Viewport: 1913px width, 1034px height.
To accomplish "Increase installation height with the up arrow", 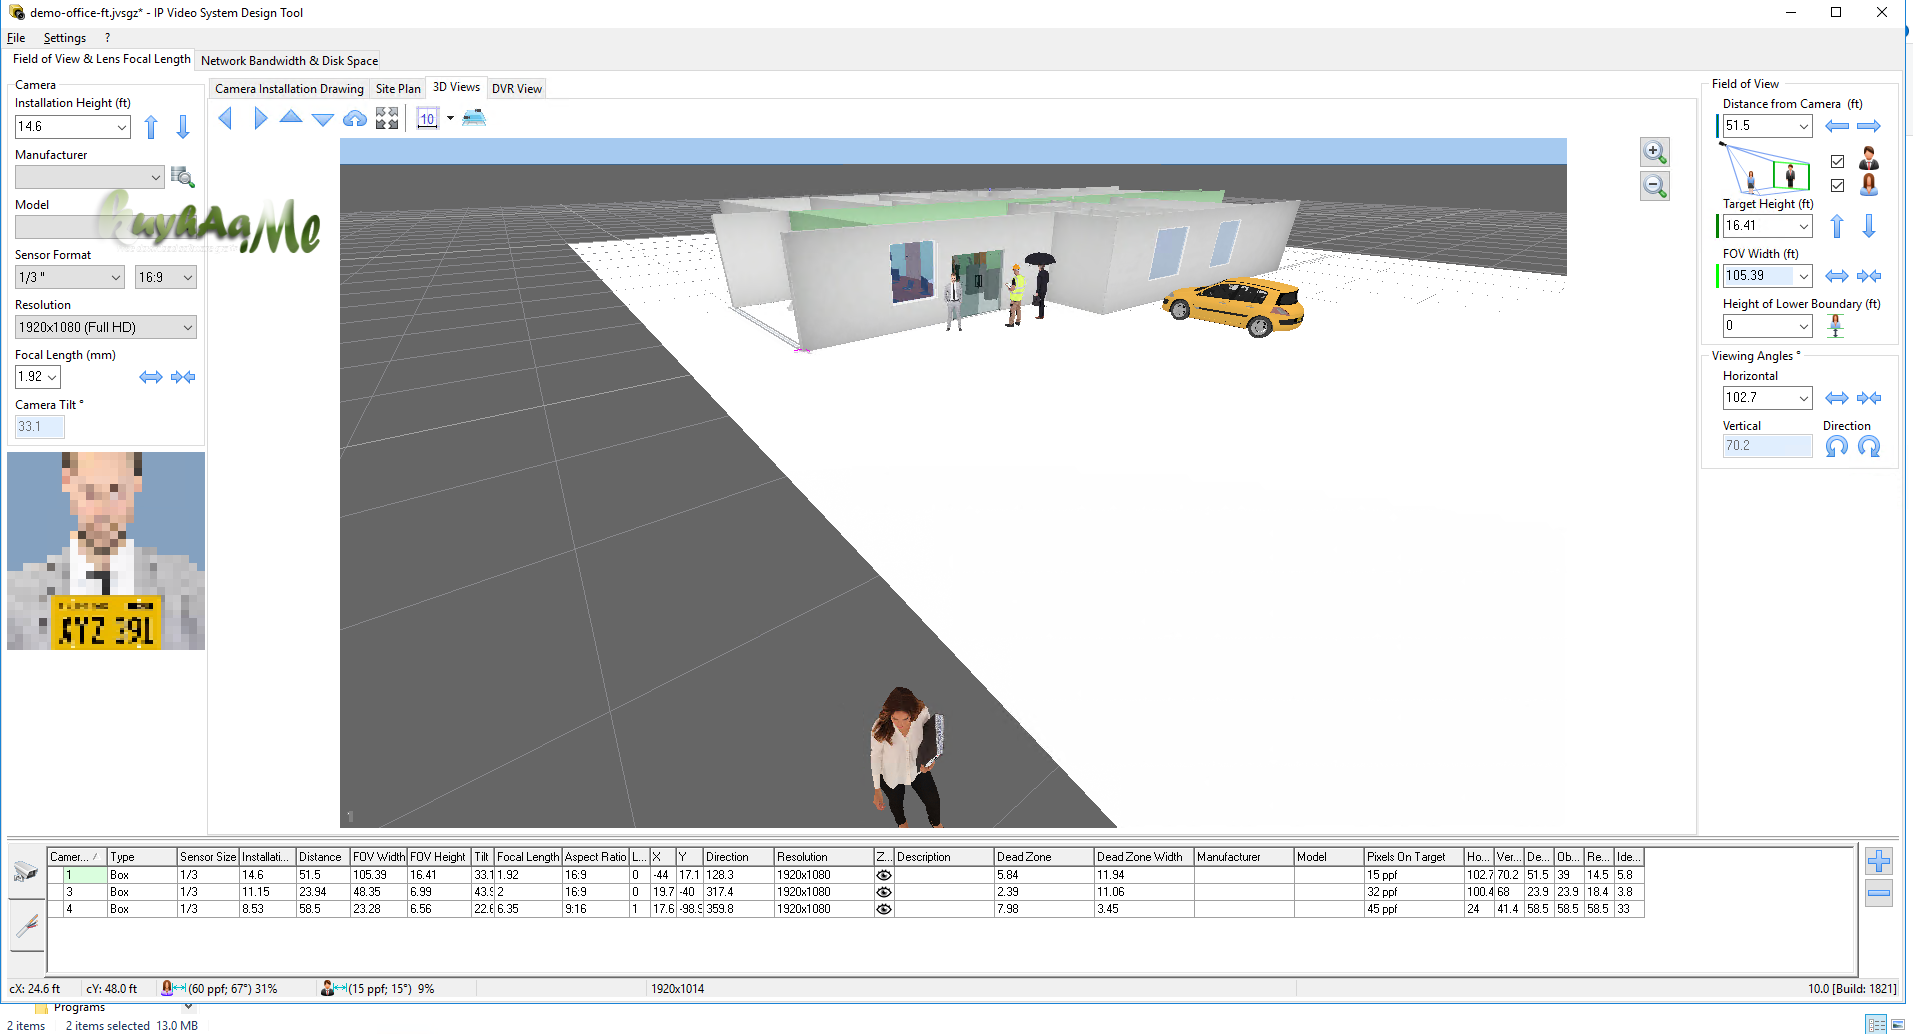I will pos(151,127).
